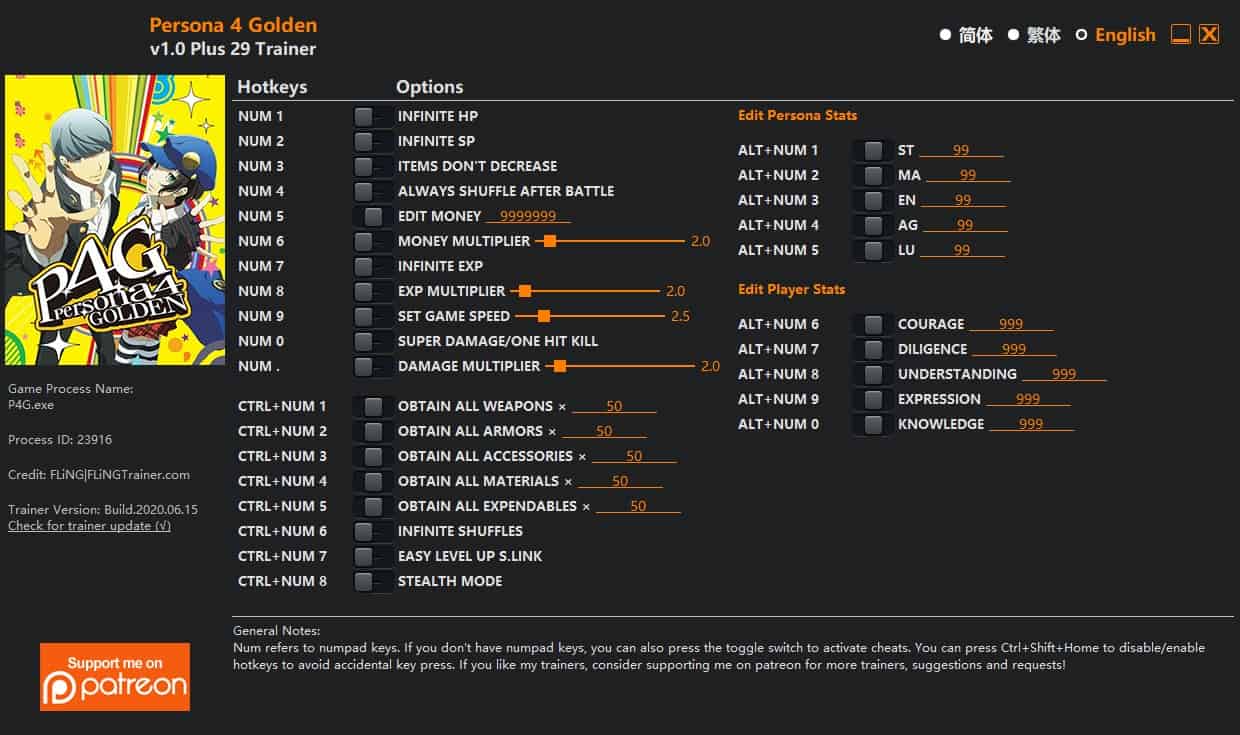Click the Edit Money value field
1240x735 pixels.
coord(528,216)
